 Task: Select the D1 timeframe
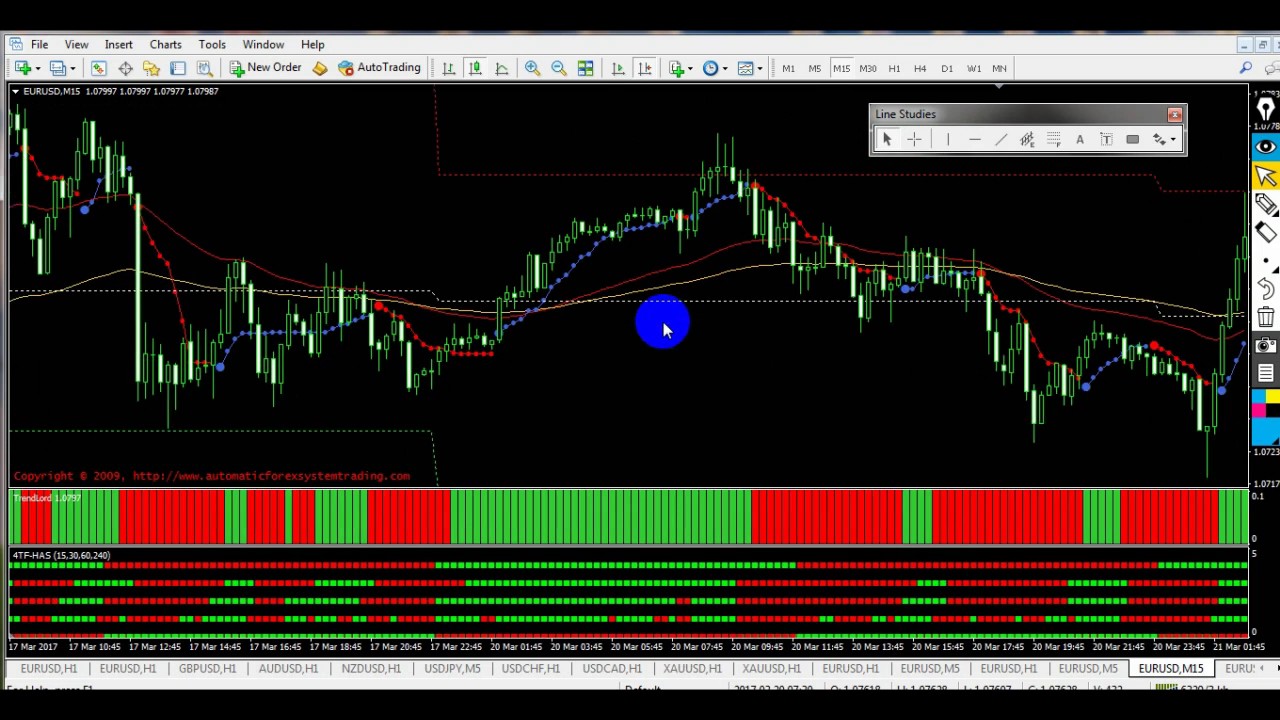pyautogui.click(x=947, y=68)
